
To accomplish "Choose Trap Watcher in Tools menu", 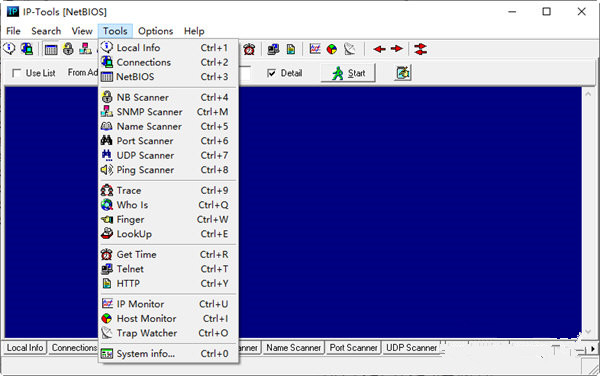I will pos(168,333).
